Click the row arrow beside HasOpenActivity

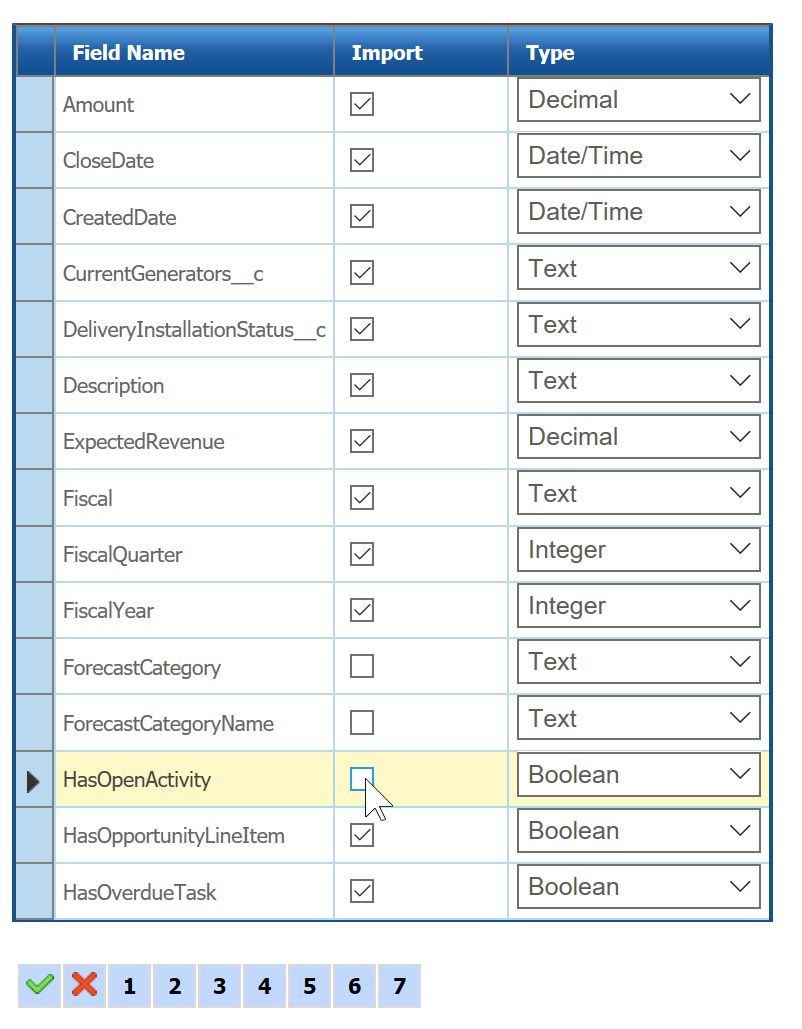(33, 781)
